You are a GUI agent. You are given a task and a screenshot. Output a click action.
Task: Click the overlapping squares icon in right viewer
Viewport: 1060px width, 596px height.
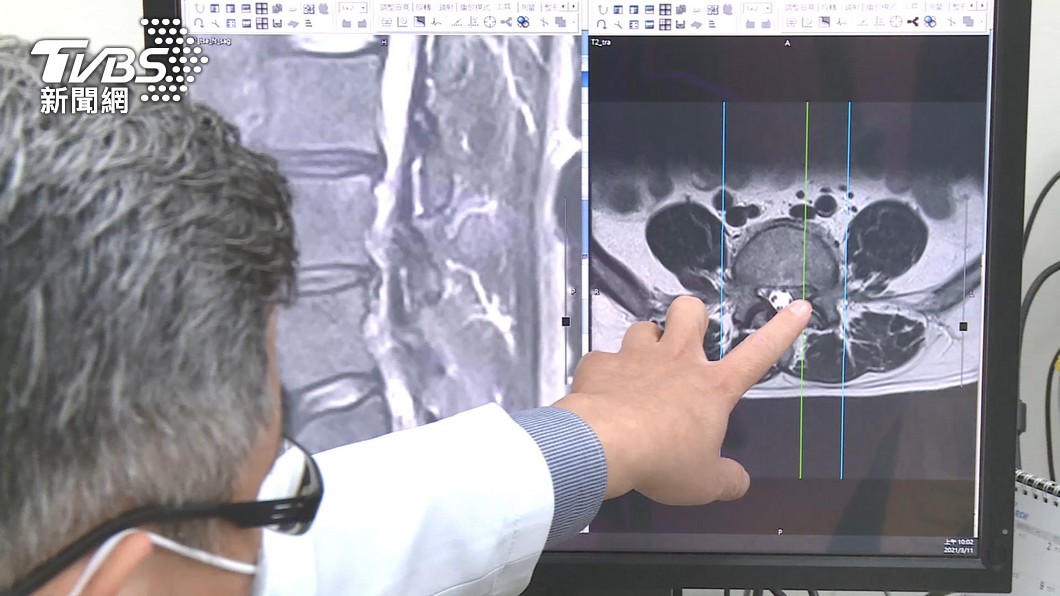pyautogui.click(x=968, y=22)
